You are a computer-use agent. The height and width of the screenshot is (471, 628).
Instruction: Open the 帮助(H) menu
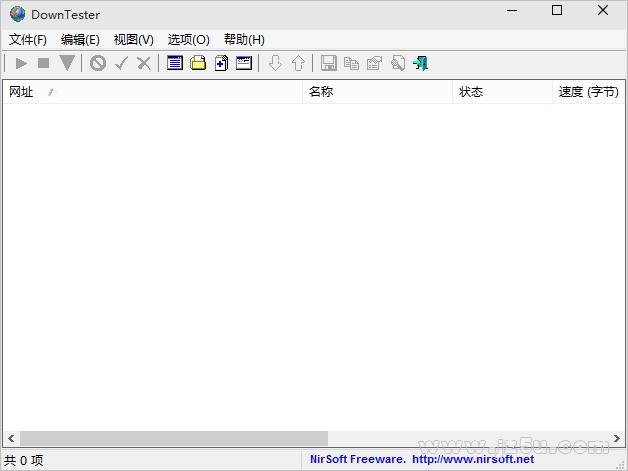(244, 40)
